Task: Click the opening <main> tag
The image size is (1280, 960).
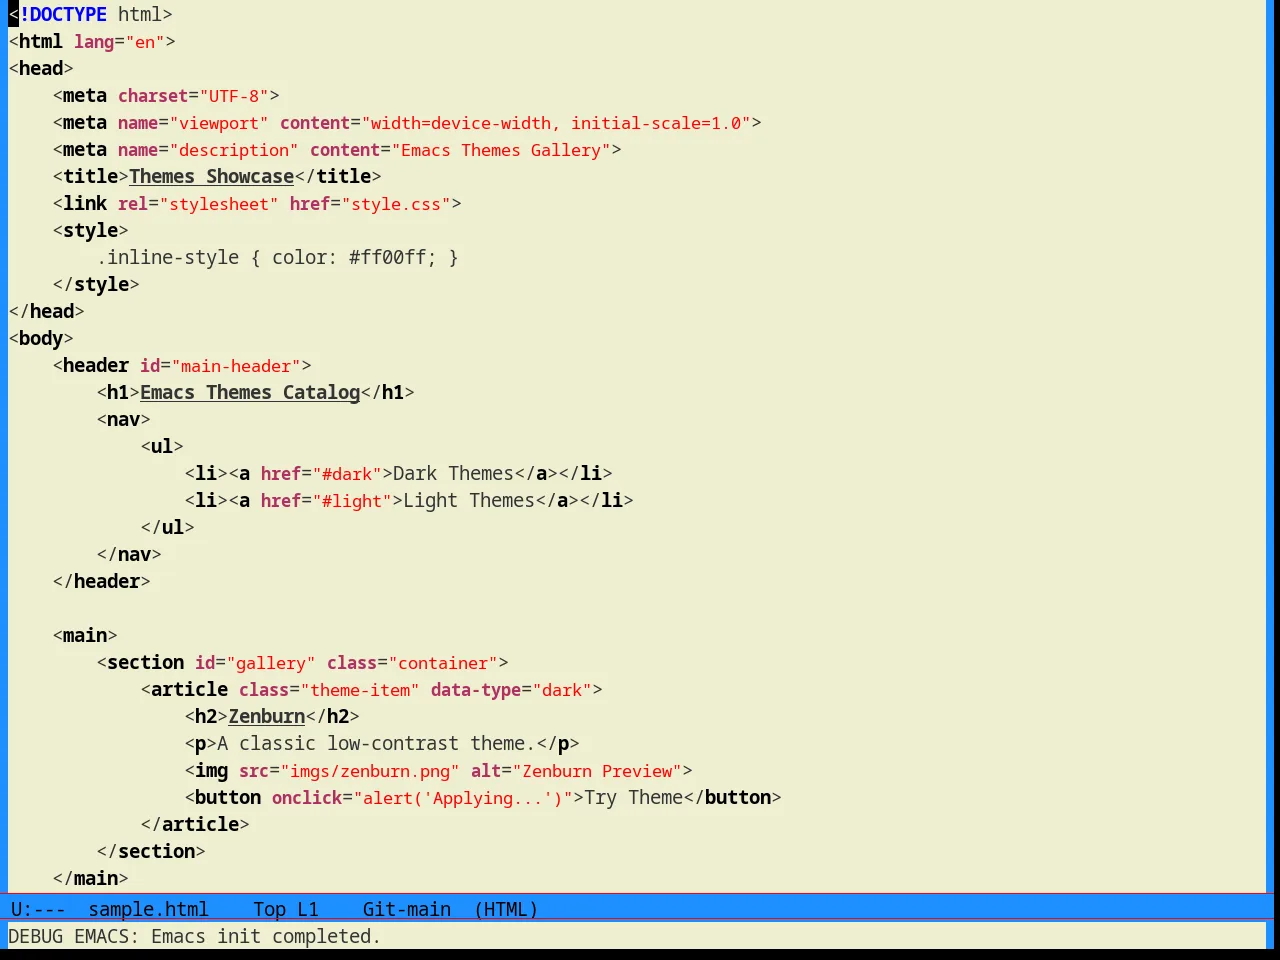Action: pyautogui.click(x=85, y=635)
